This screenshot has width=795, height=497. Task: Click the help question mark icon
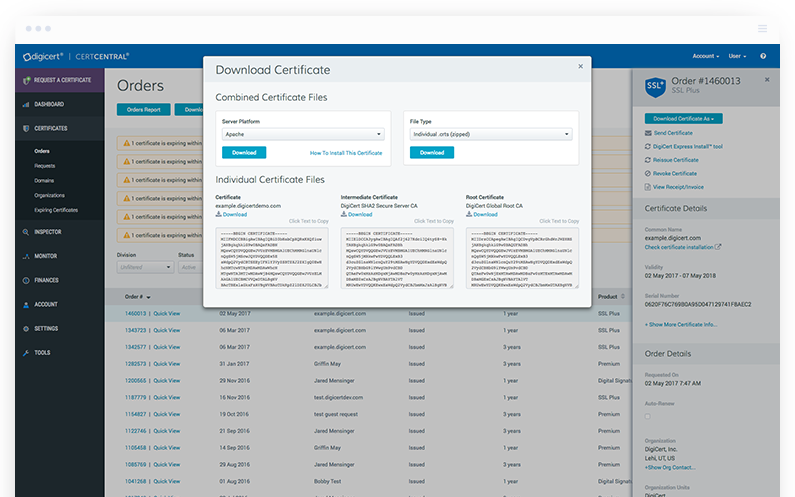click(x=763, y=56)
